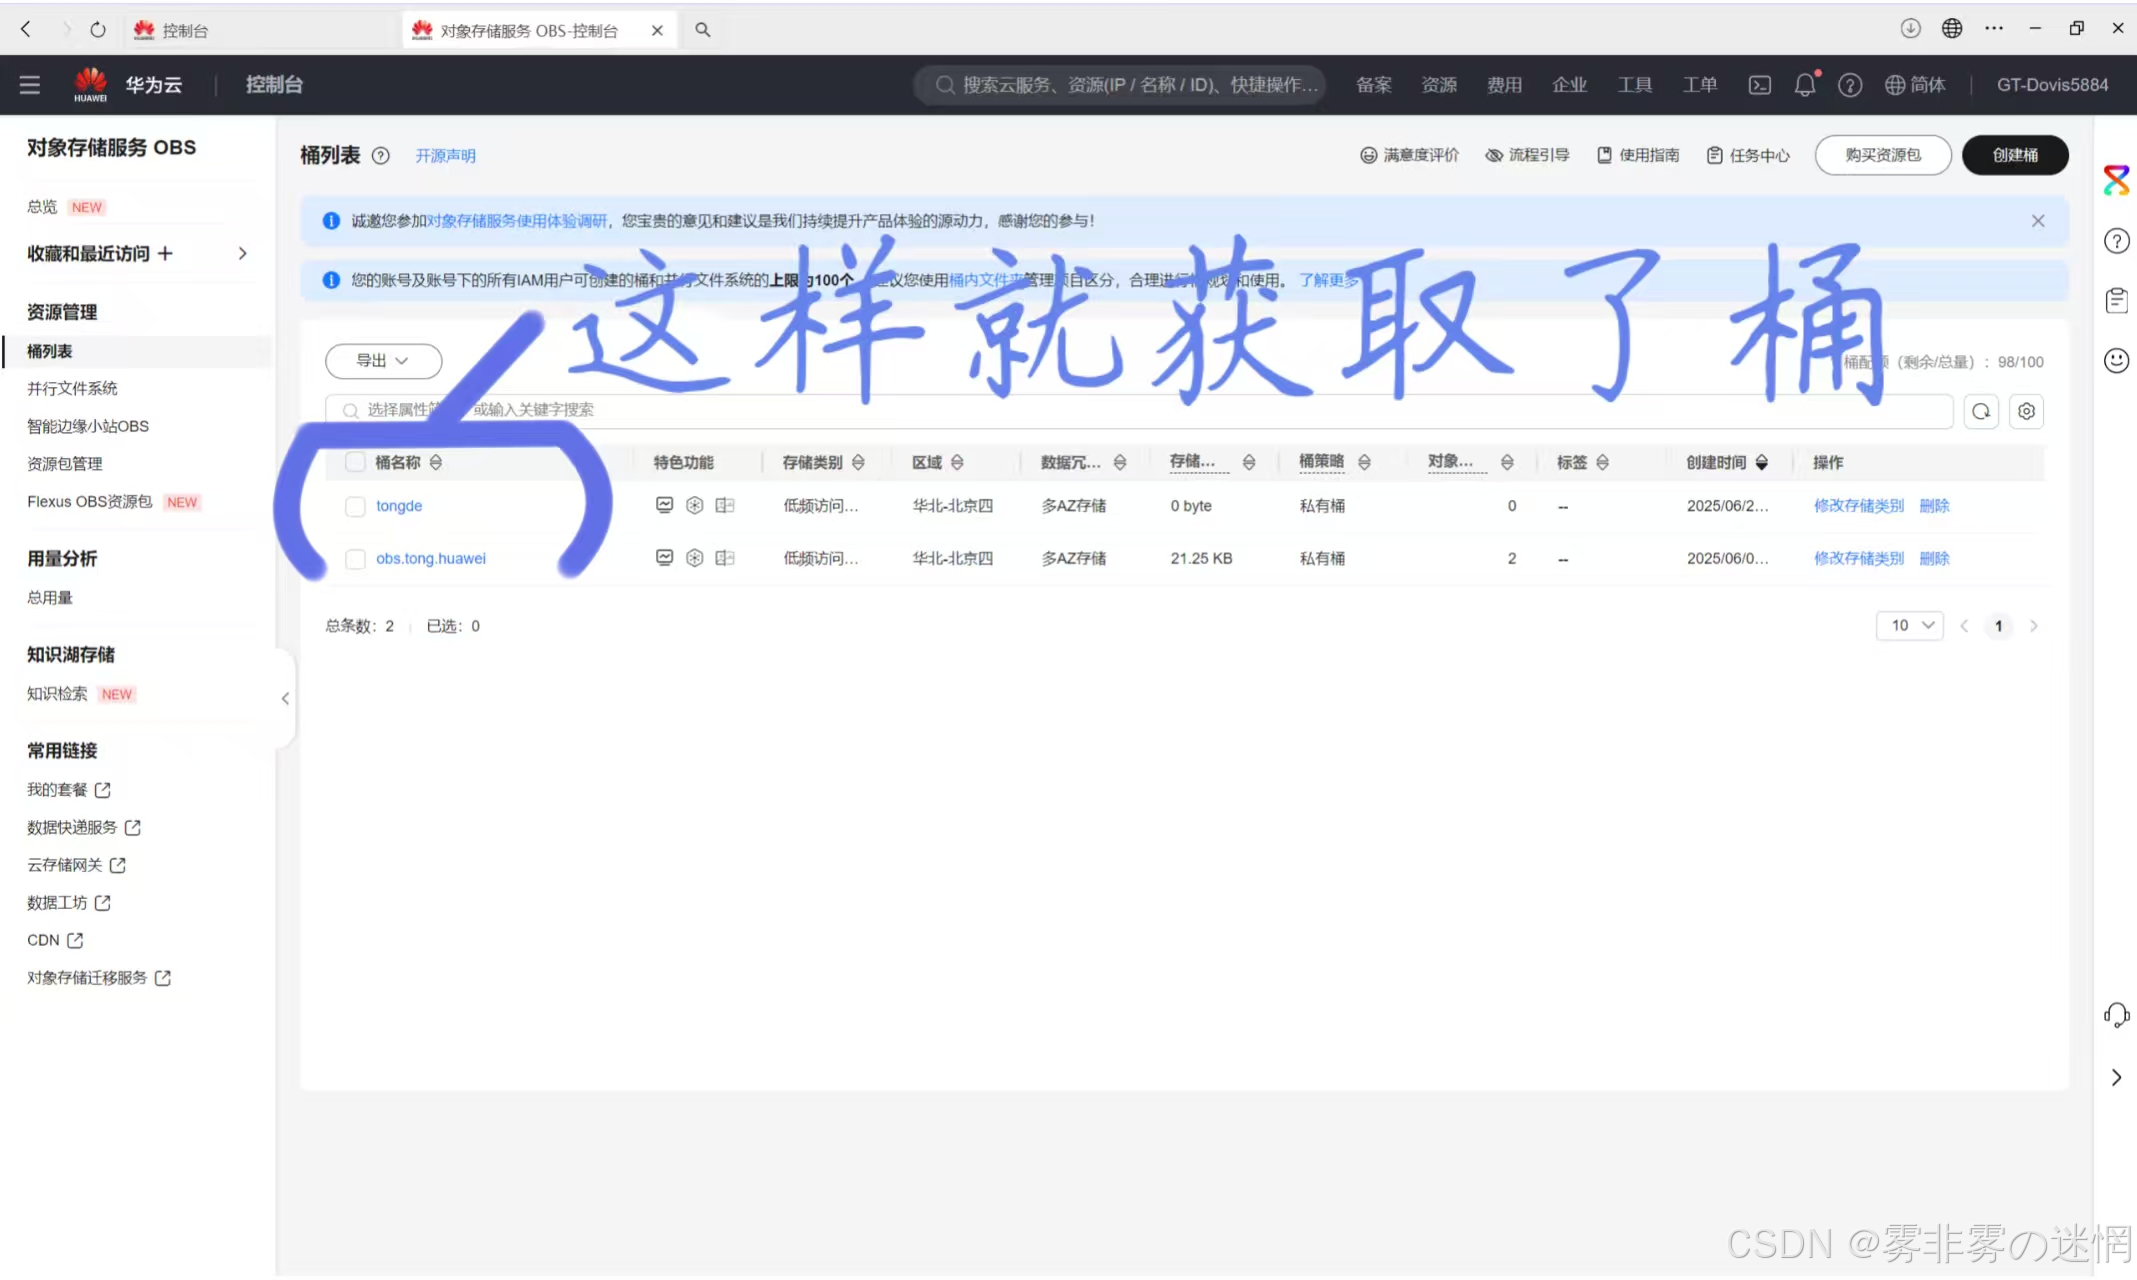Open the notifications bell
This screenshot has height=1280, width=2137.
coord(1804,85)
